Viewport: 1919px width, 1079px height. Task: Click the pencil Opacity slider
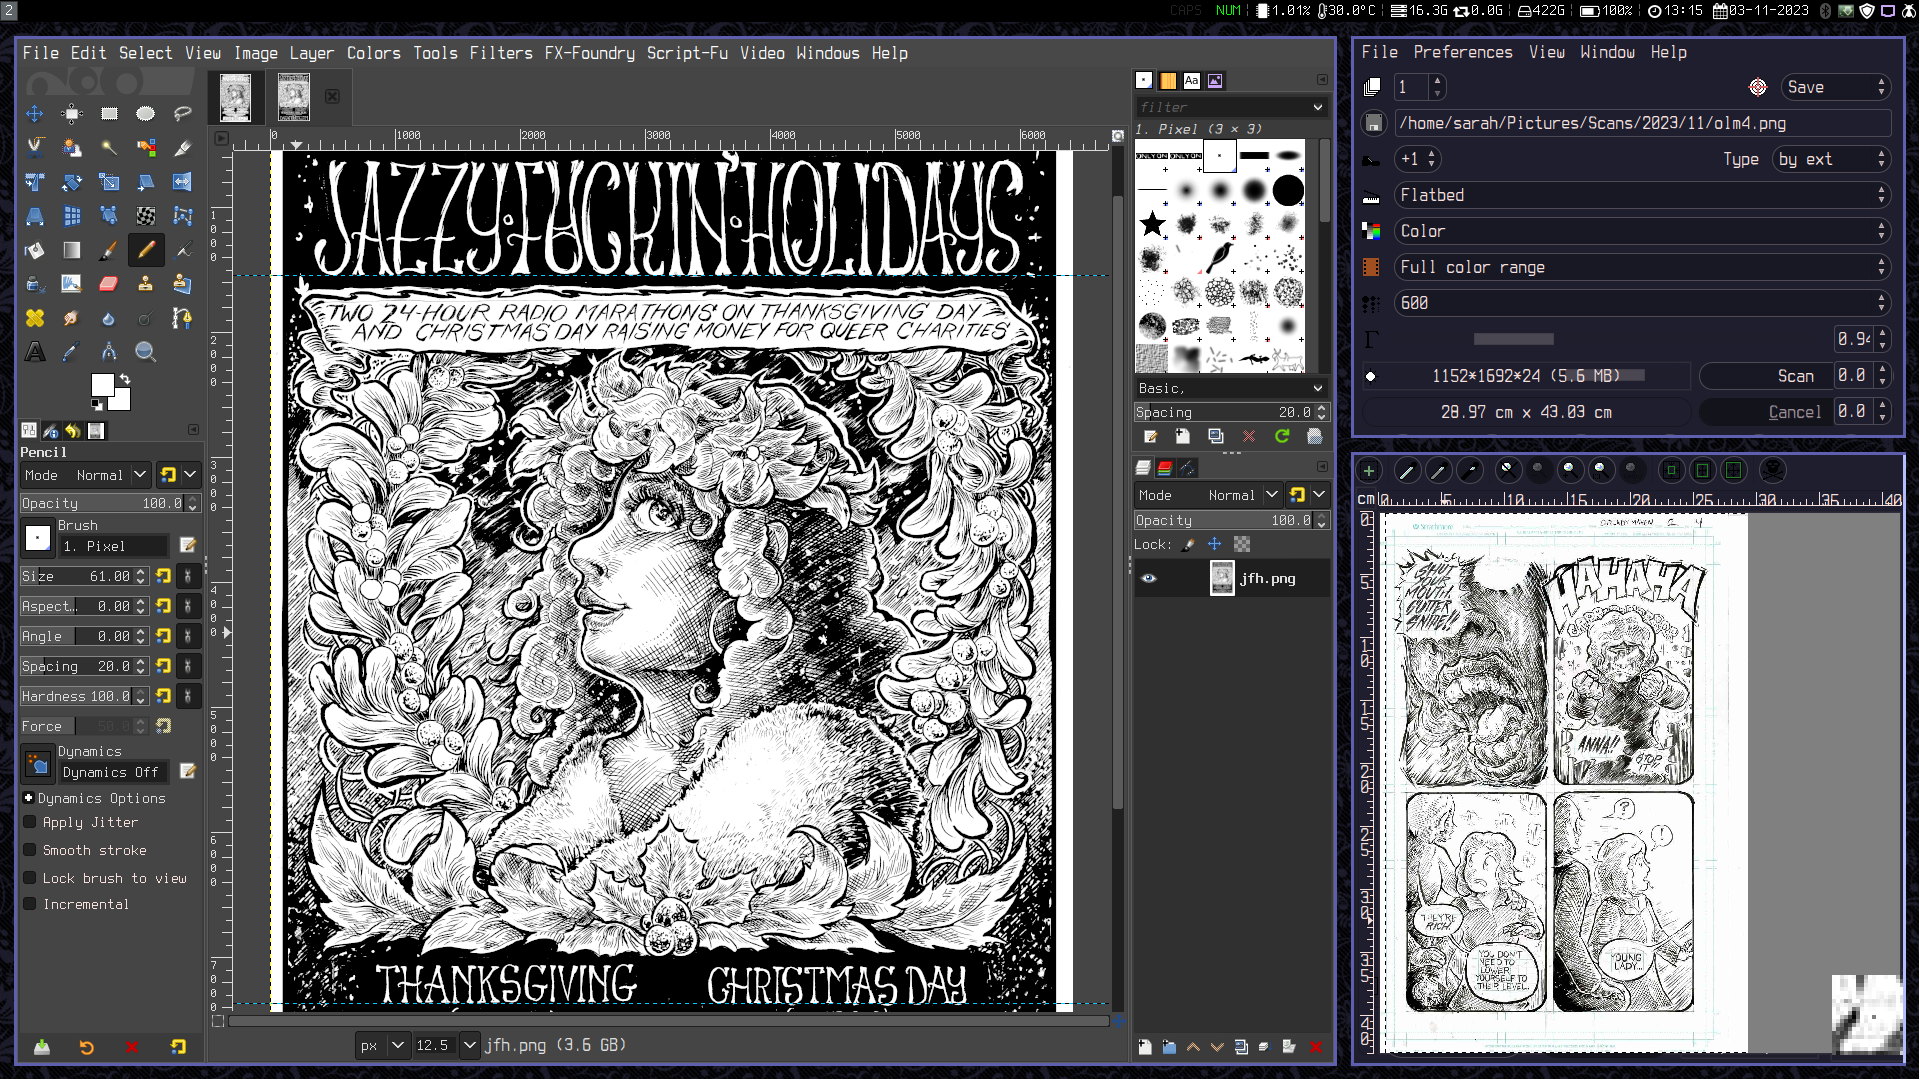[x=100, y=503]
